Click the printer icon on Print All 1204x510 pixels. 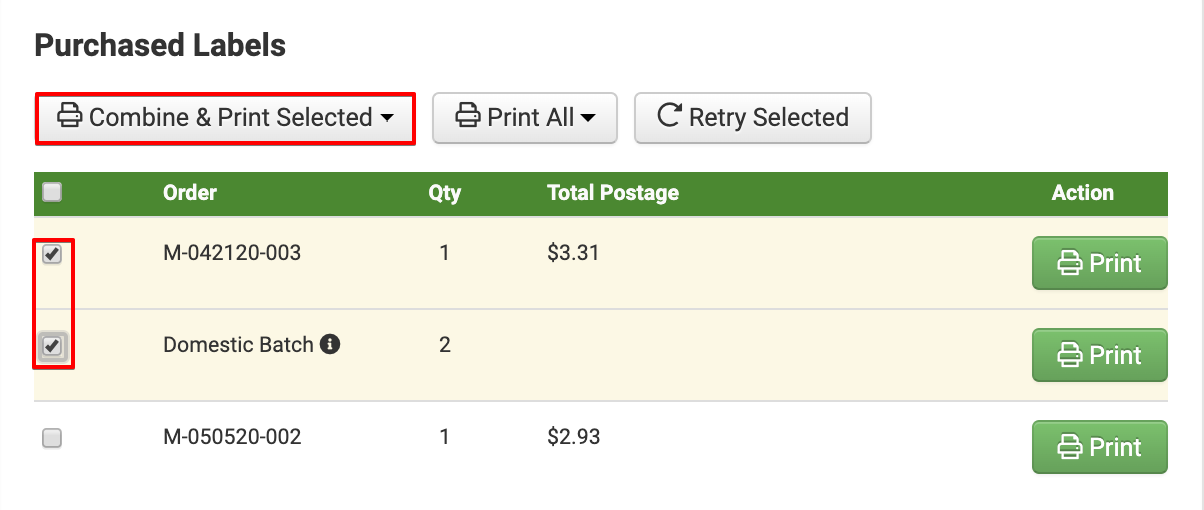coord(467,117)
